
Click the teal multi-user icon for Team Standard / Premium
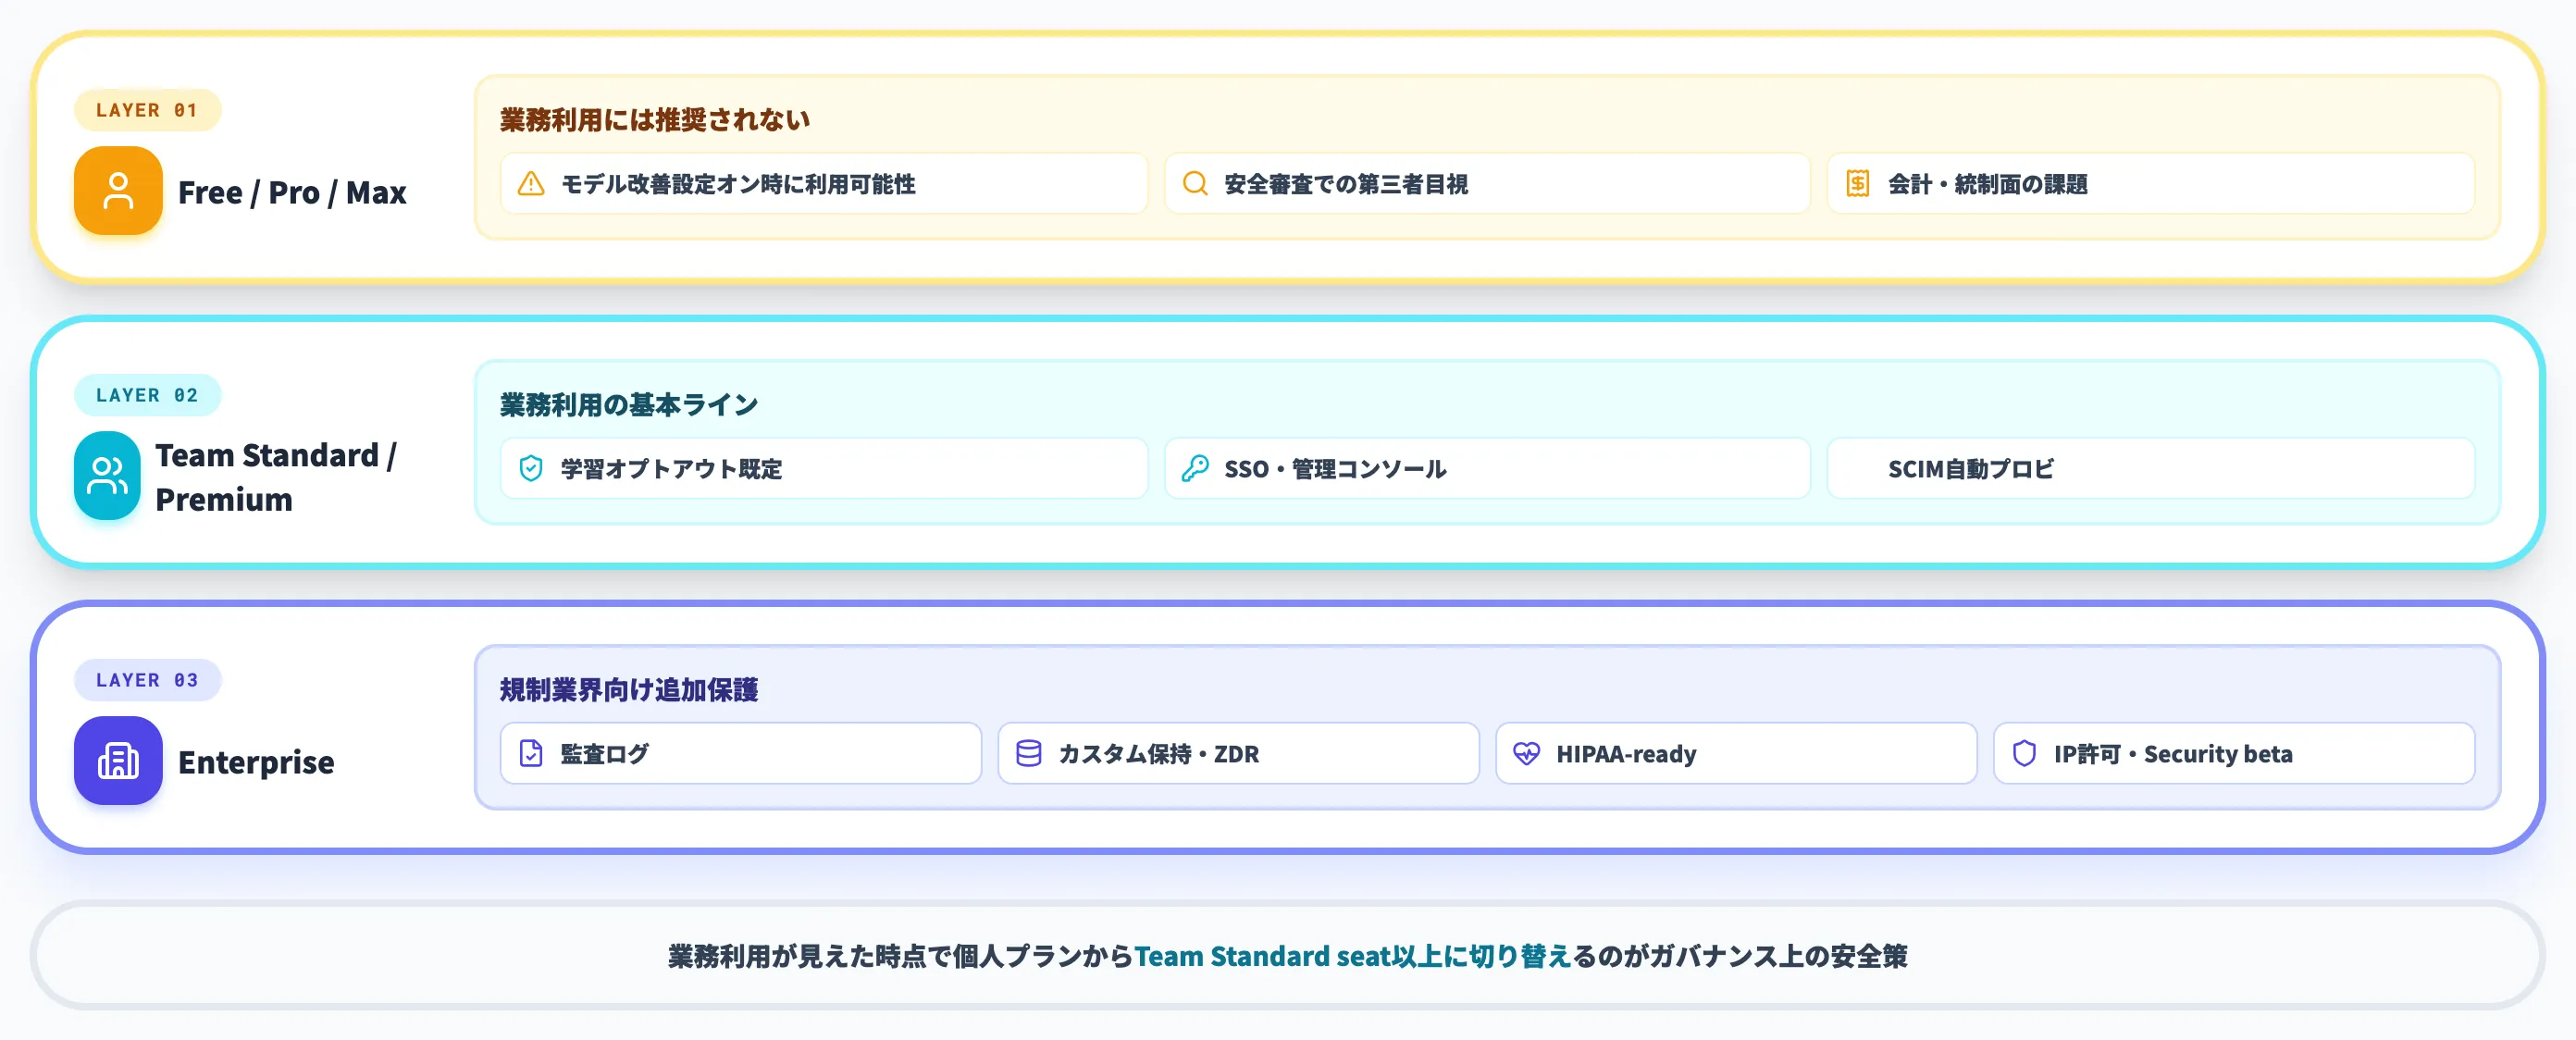107,476
